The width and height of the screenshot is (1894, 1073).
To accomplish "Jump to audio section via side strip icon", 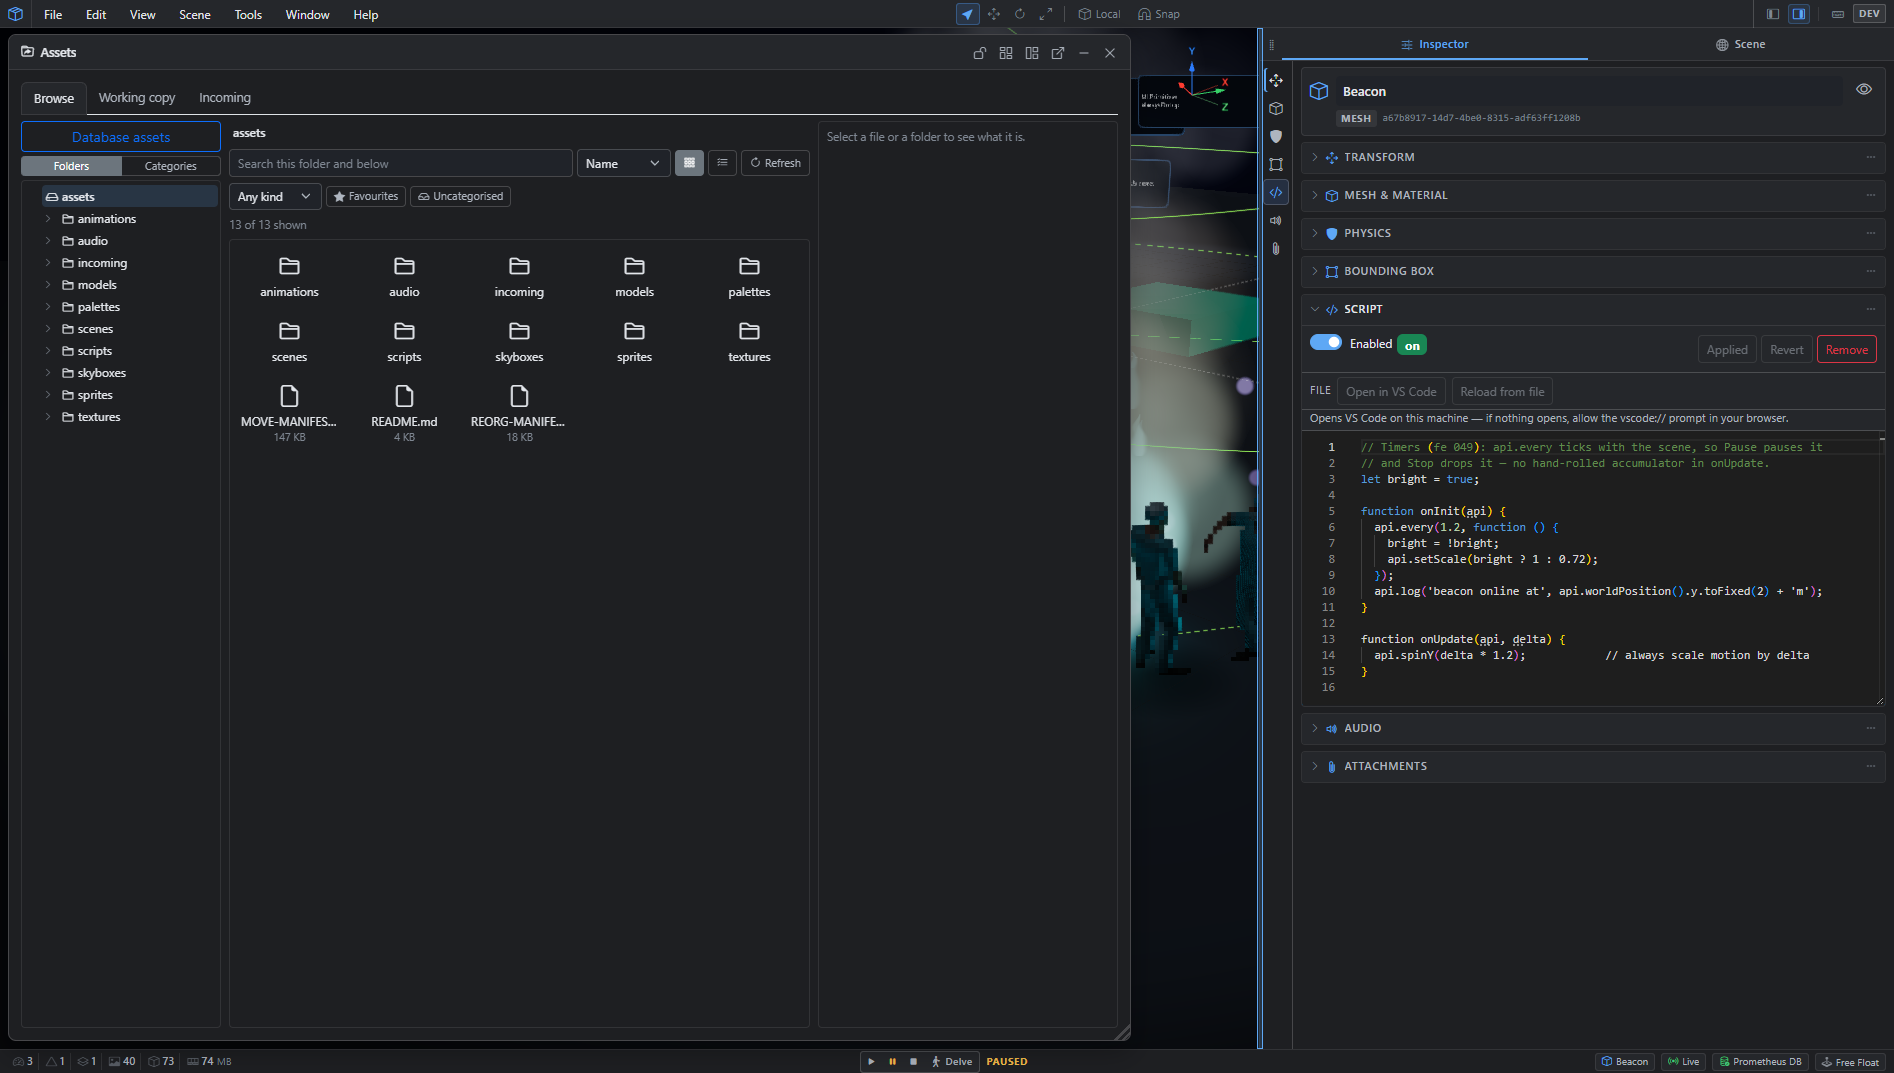I will [x=1276, y=220].
